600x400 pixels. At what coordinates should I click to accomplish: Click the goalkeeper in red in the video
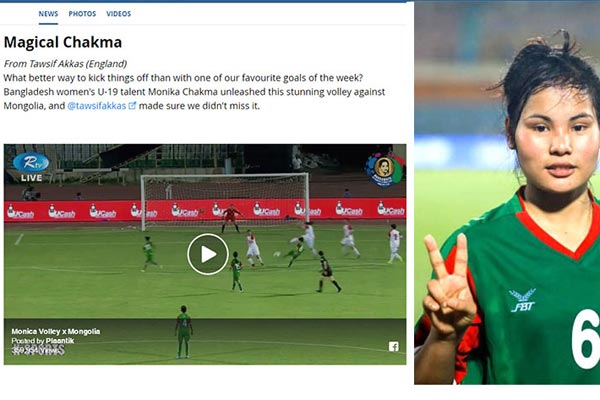click(x=231, y=219)
